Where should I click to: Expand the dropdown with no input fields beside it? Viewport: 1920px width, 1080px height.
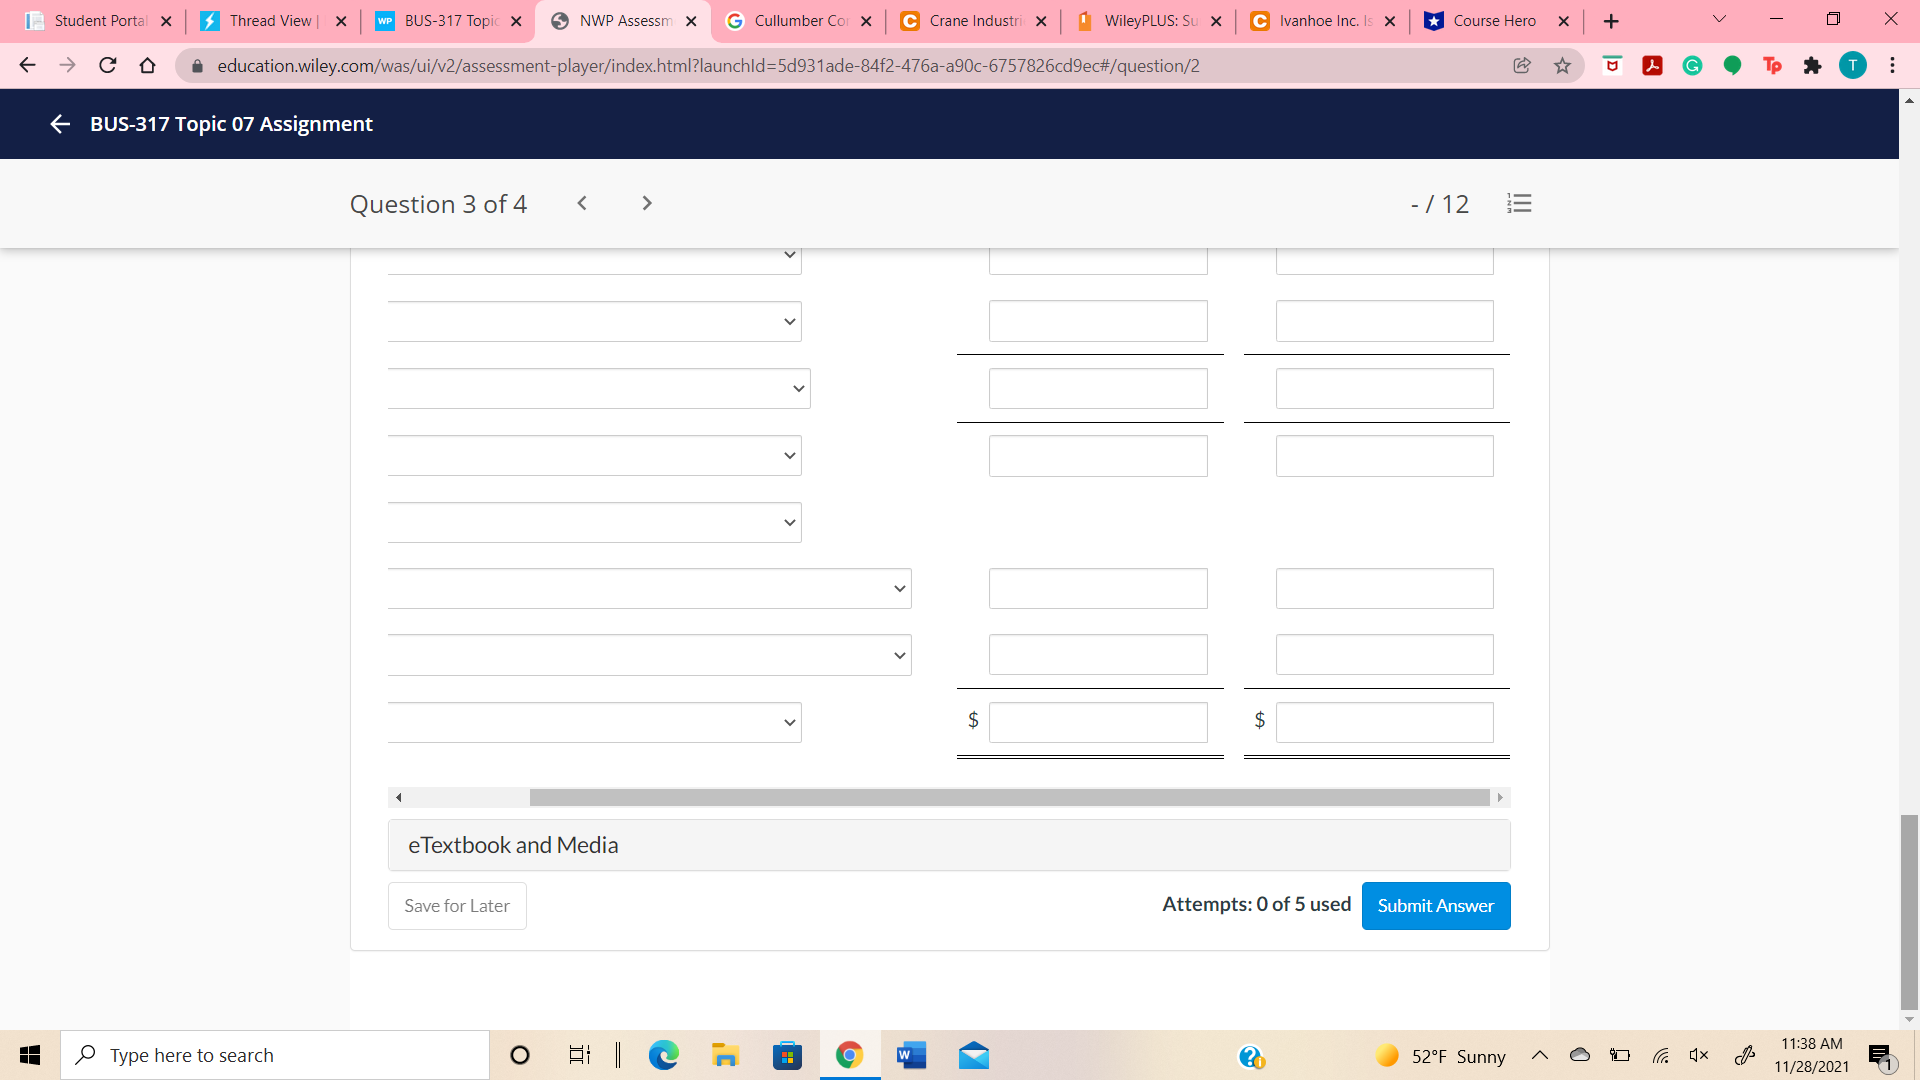pos(594,522)
